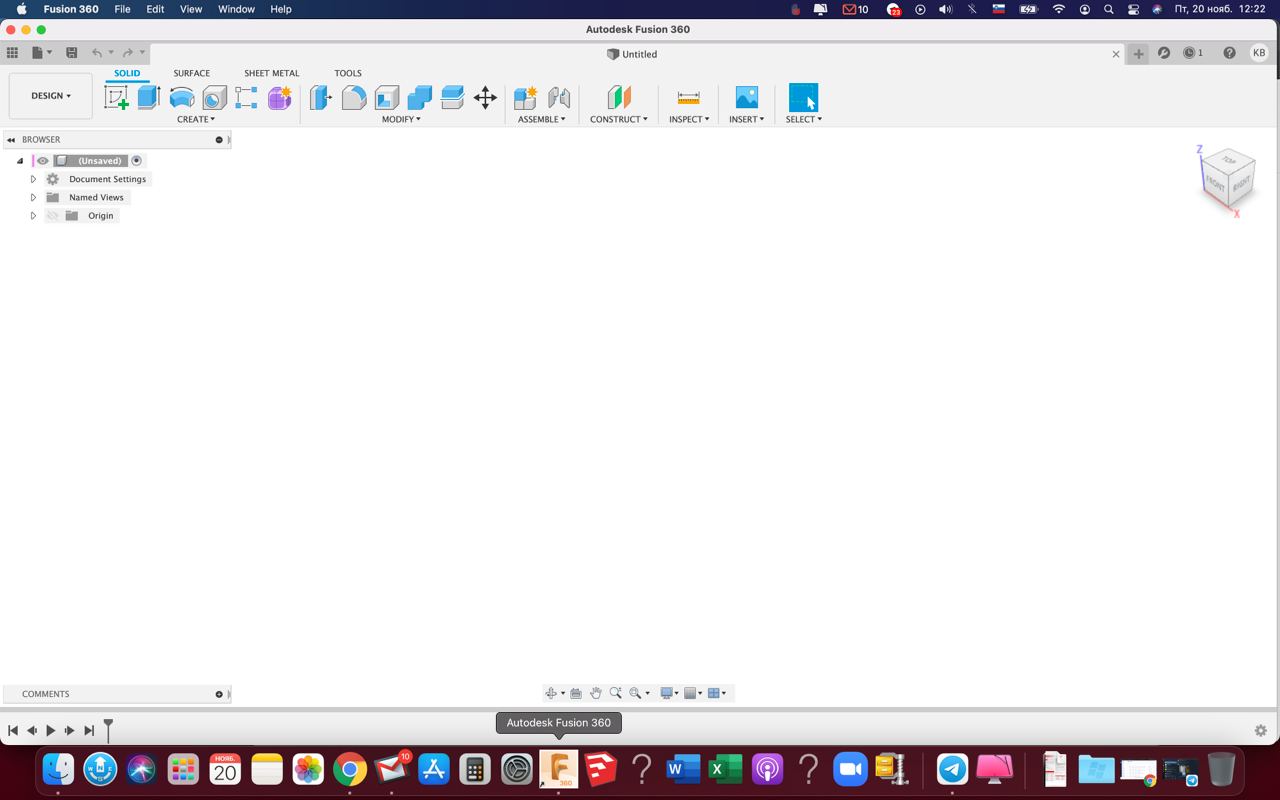This screenshot has width=1280, height=800.
Task: Add a new design tab
Action: tap(1138, 54)
